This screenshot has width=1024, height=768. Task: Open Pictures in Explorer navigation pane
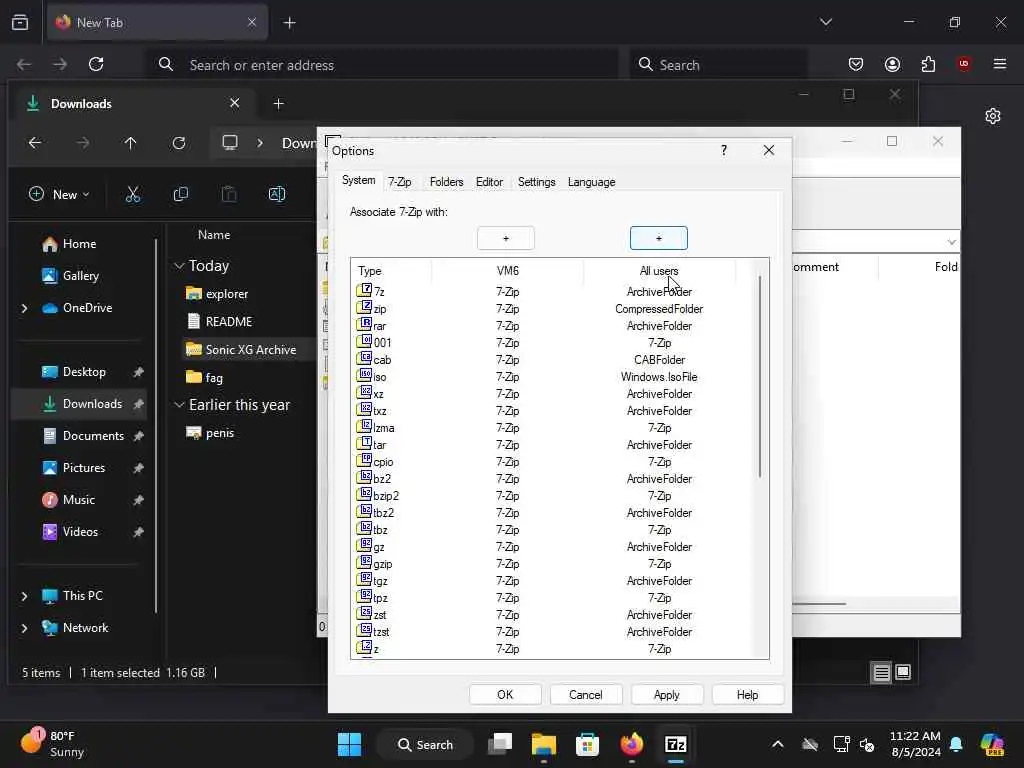coord(84,468)
